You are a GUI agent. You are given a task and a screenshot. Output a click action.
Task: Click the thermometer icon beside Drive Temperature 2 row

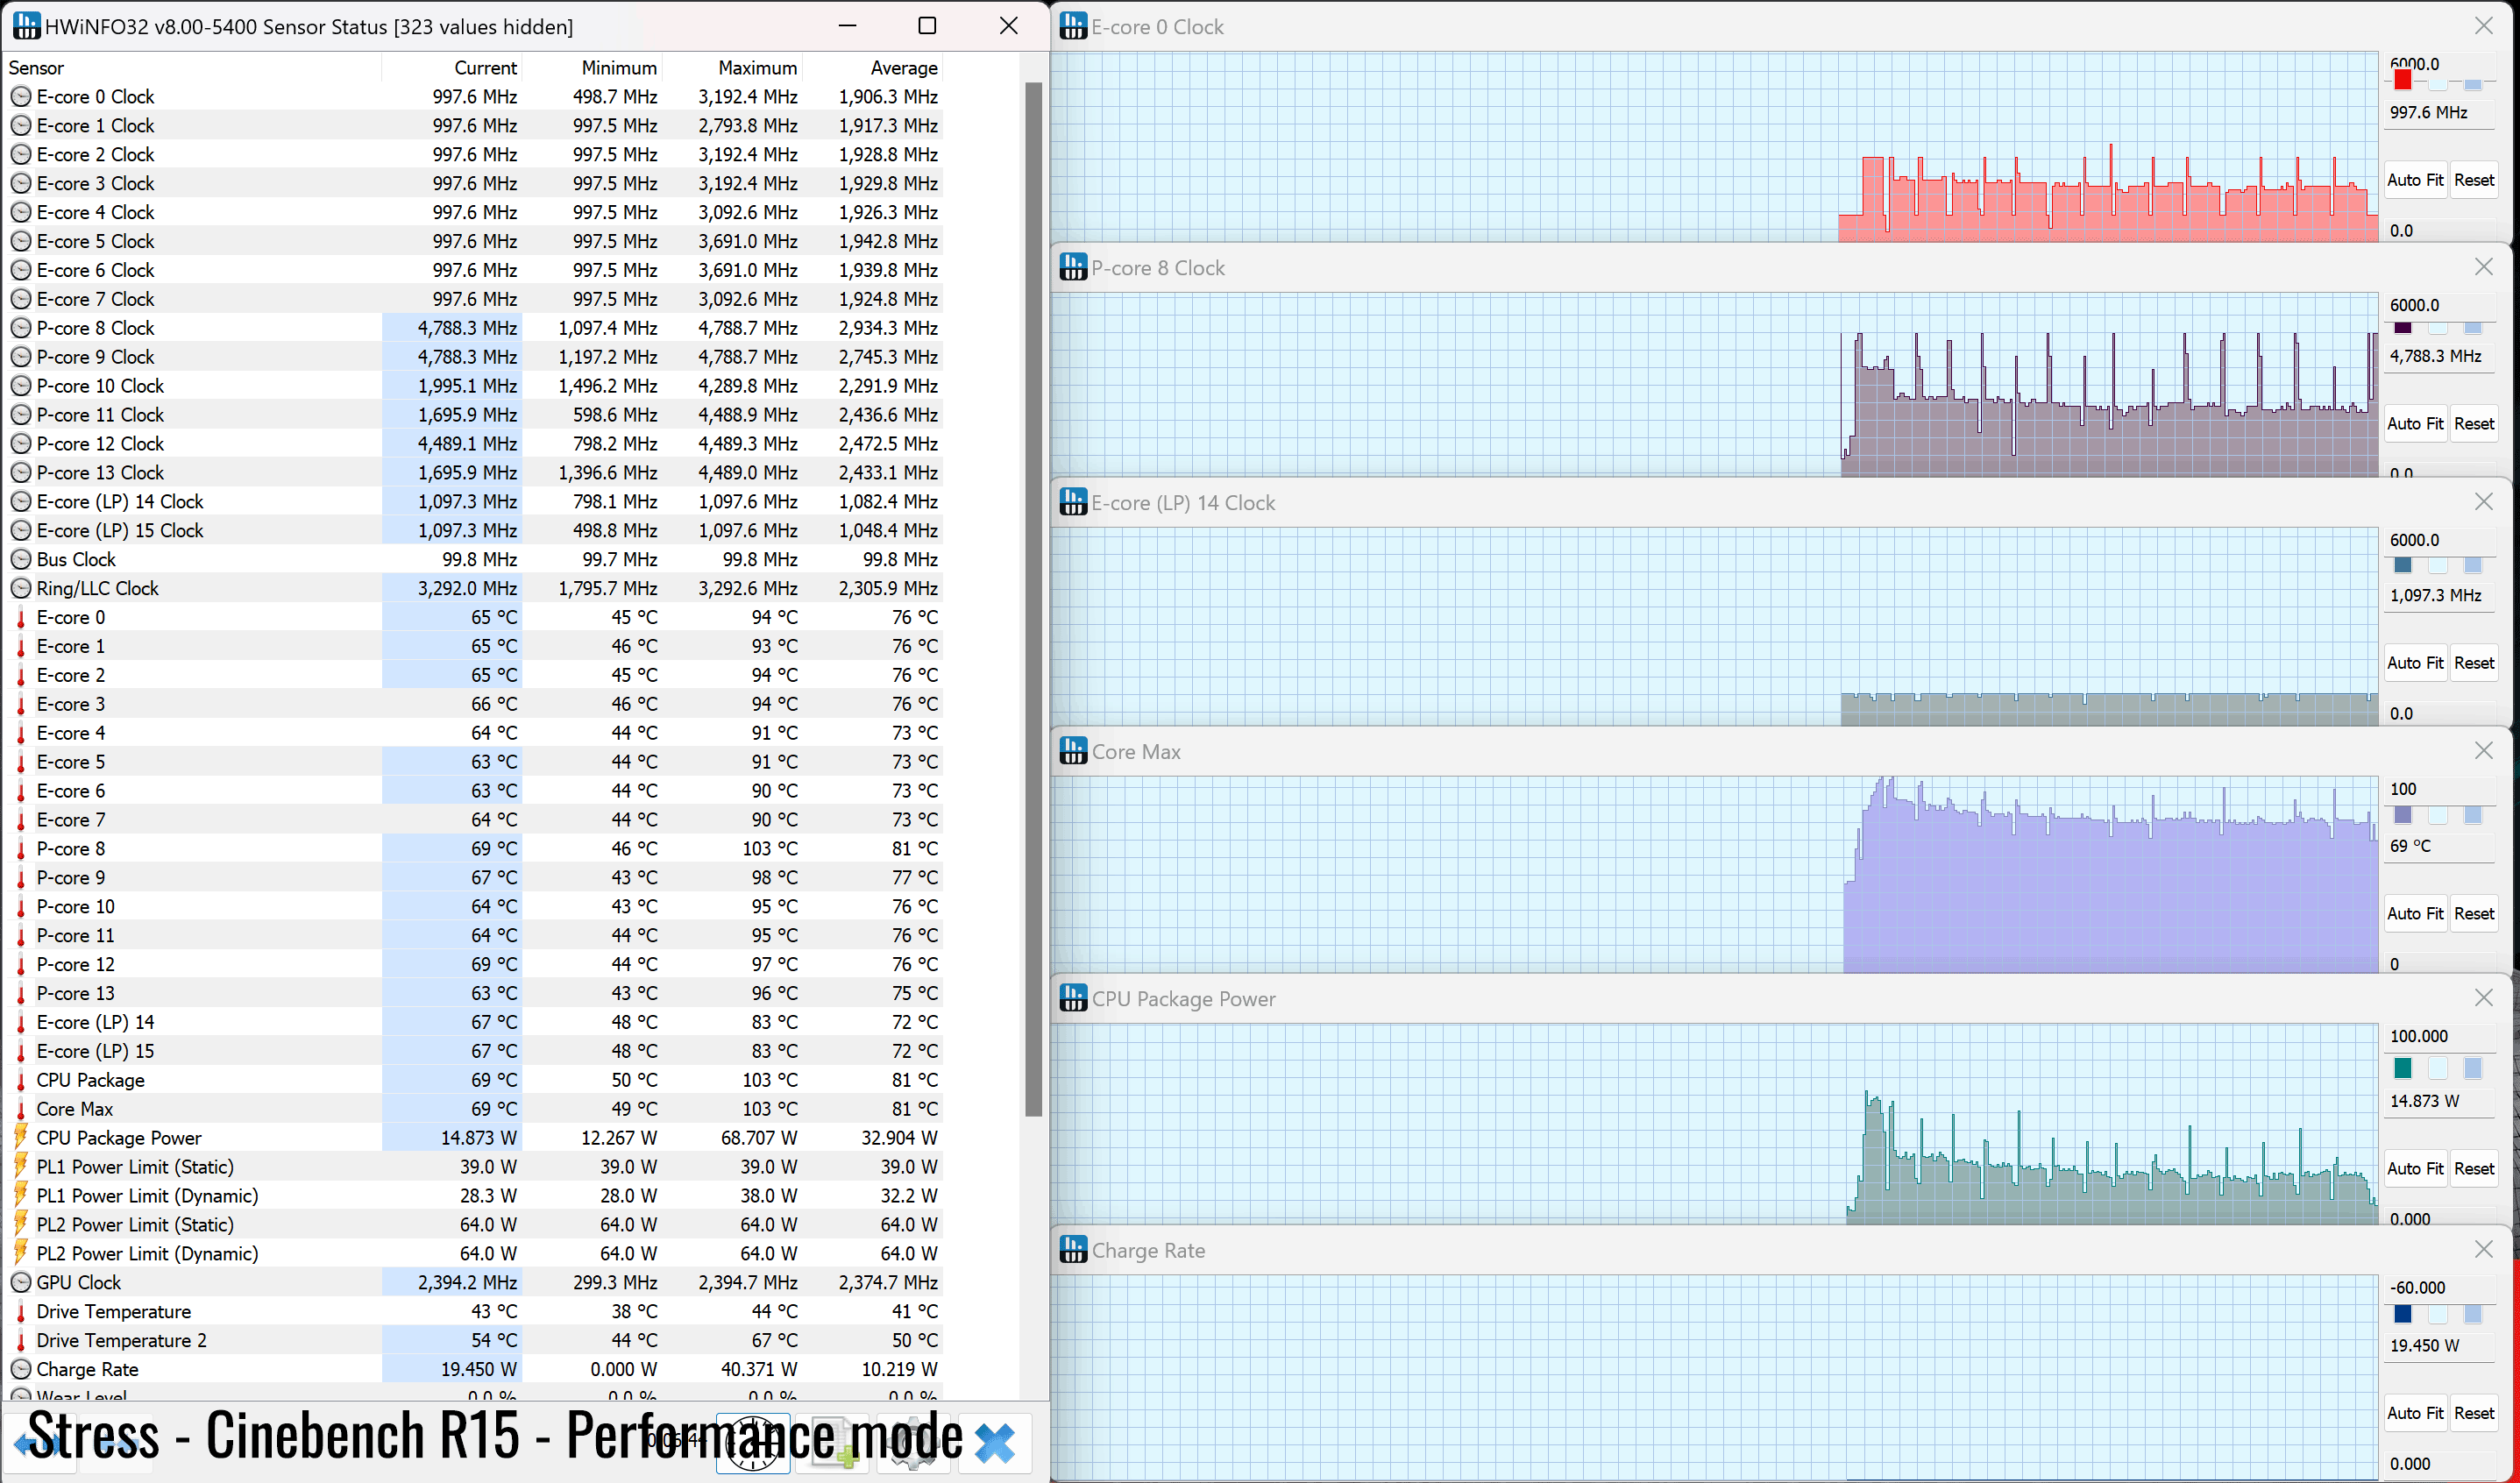coord(21,1340)
